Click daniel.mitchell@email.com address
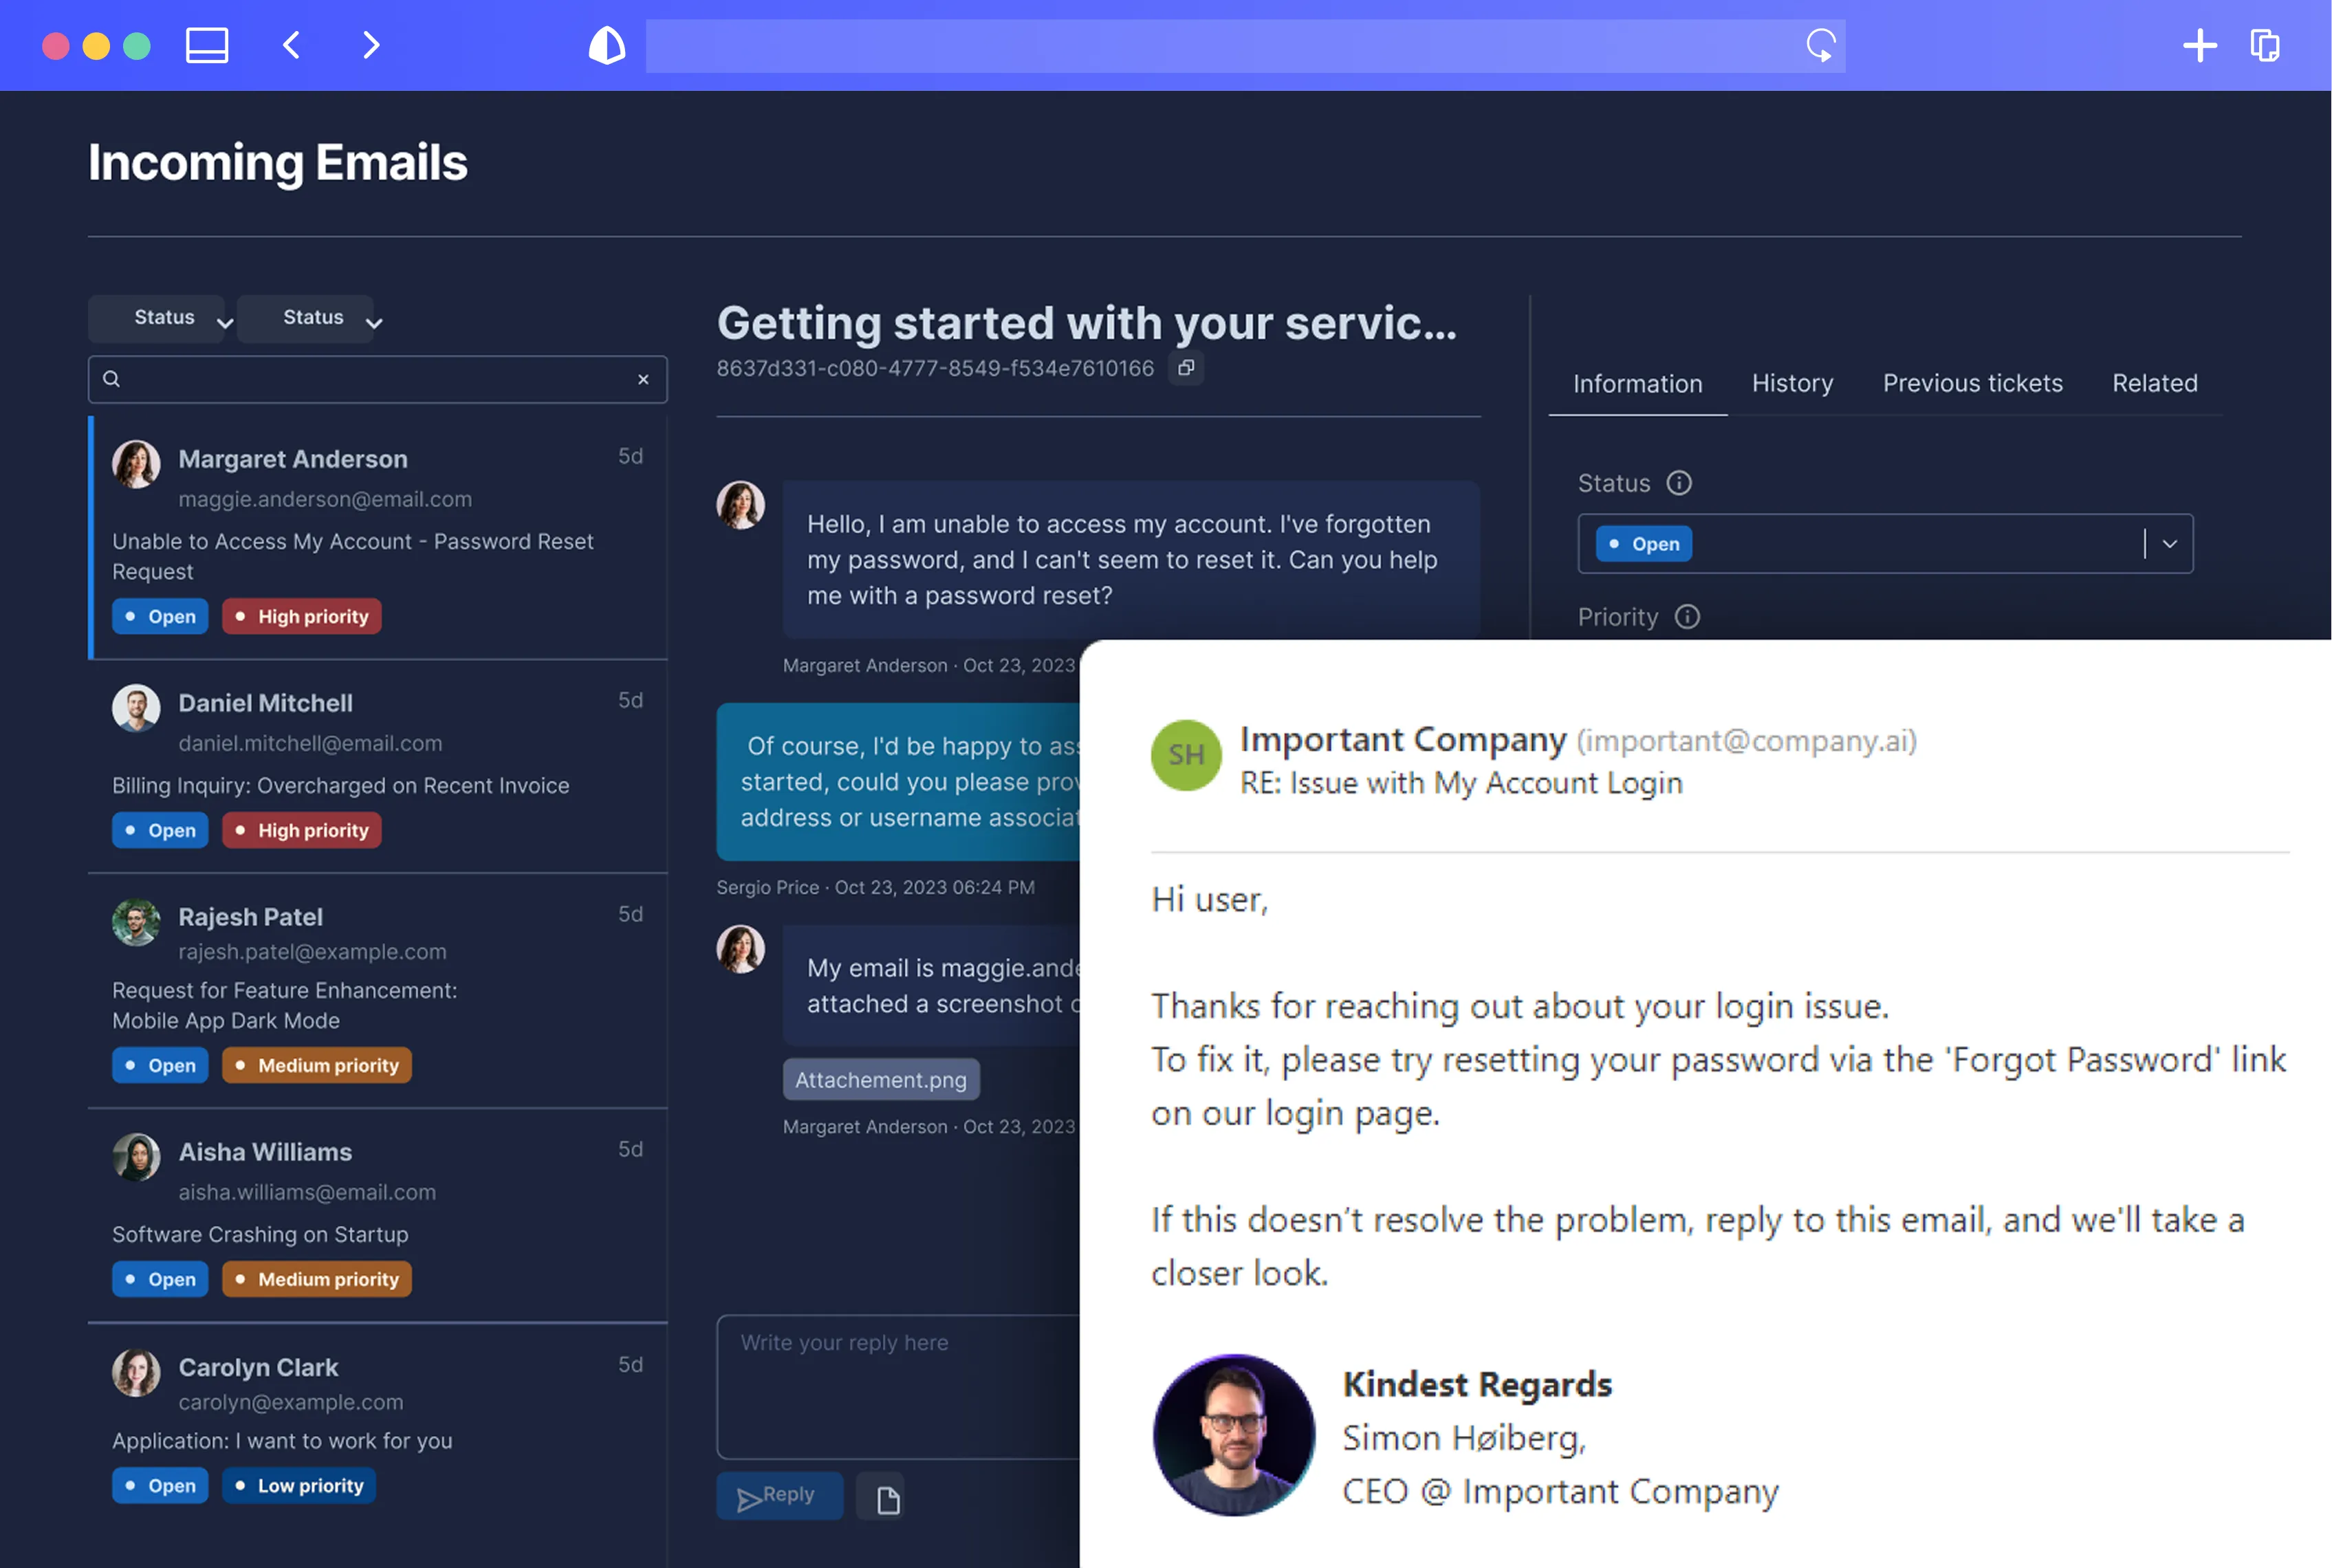This screenshot has height=1568, width=2332. point(310,744)
